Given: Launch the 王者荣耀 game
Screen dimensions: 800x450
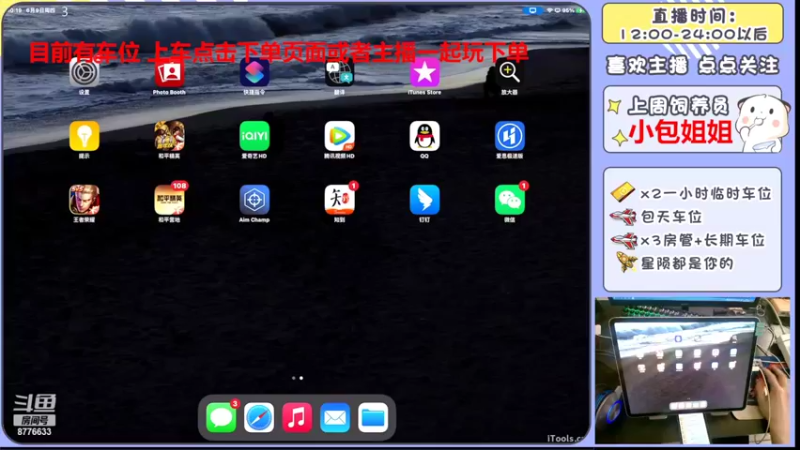Looking at the screenshot, I should pyautogui.click(x=84, y=200).
